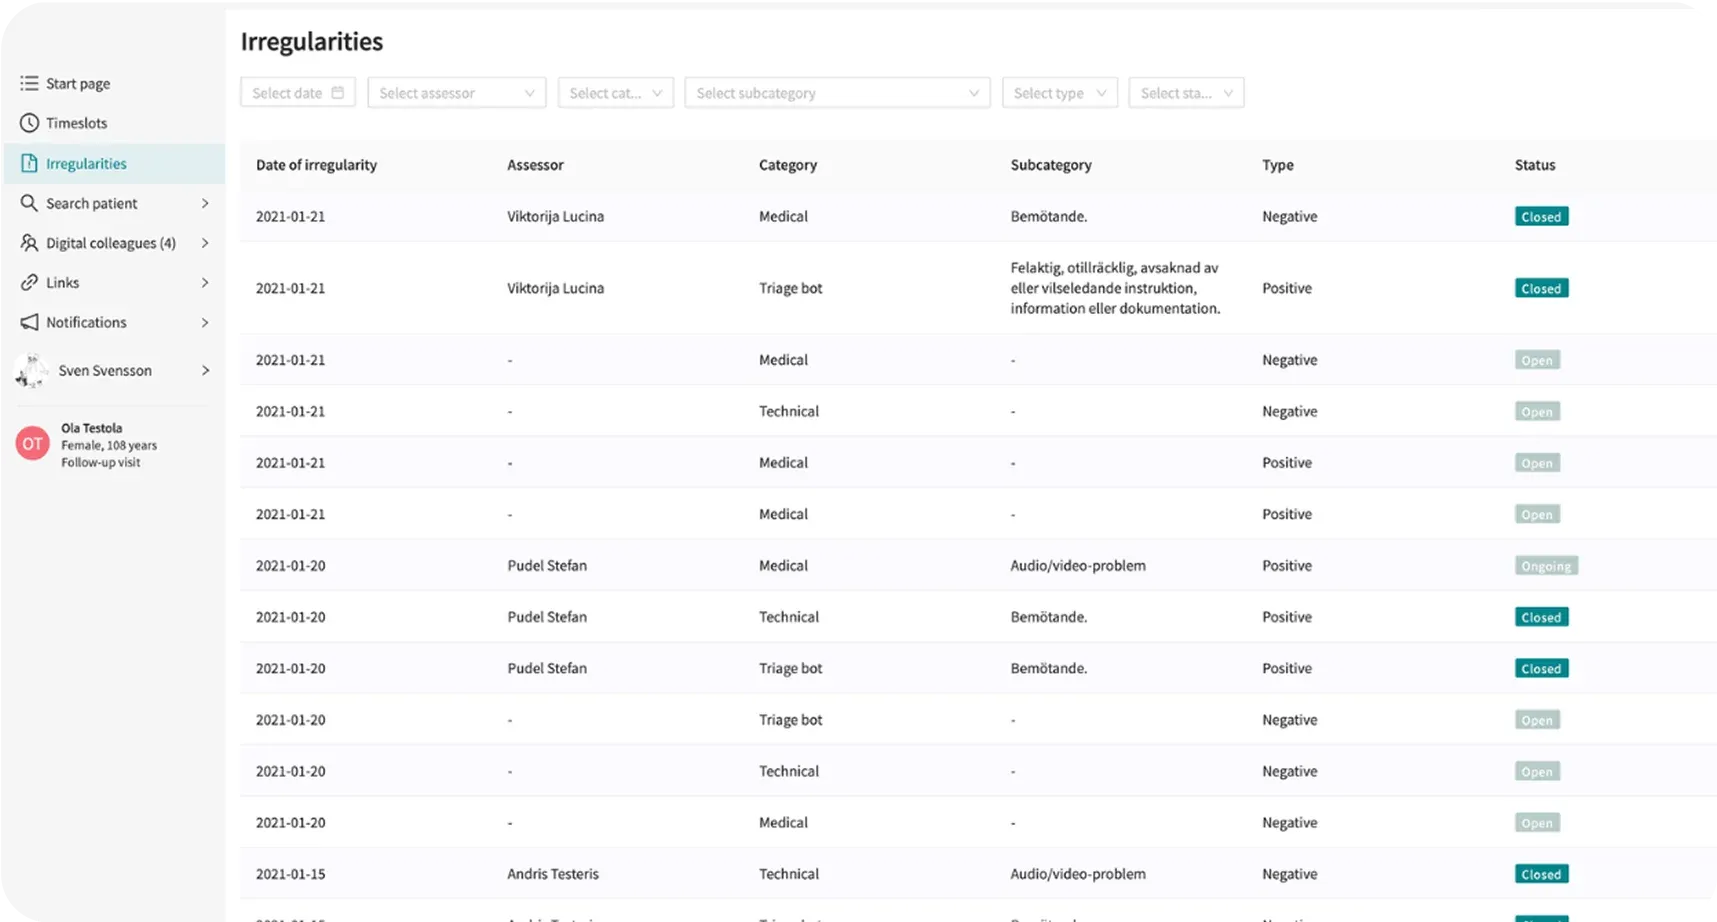Click the OT patient avatar
This screenshot has width=1717, height=922.
pos(32,444)
